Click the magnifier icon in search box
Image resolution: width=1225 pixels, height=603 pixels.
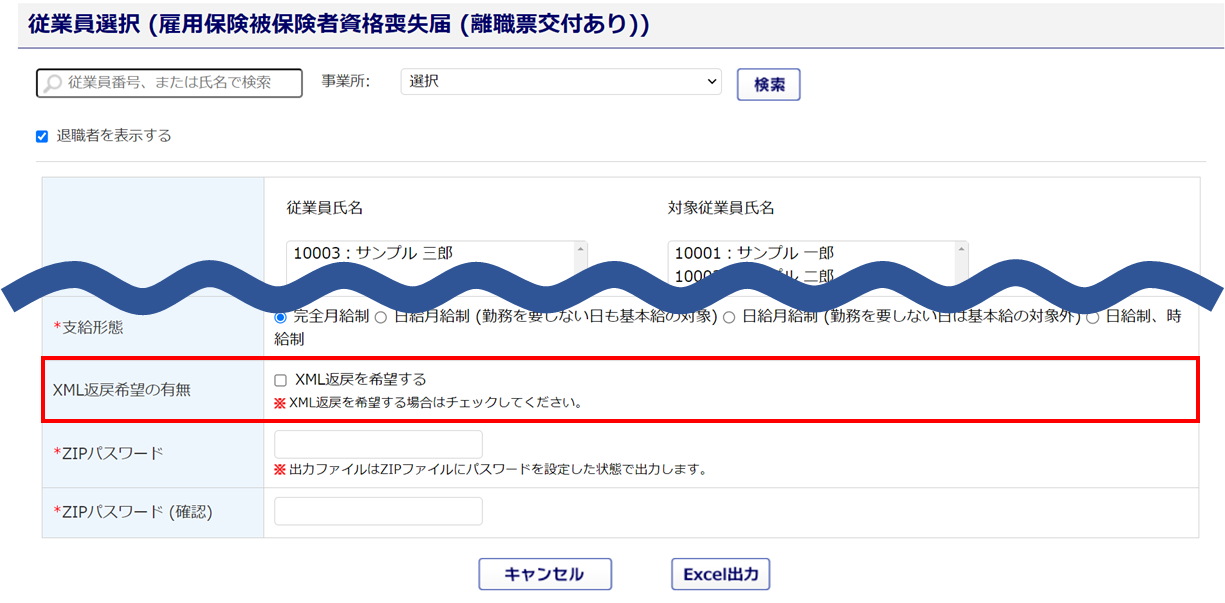[53, 83]
